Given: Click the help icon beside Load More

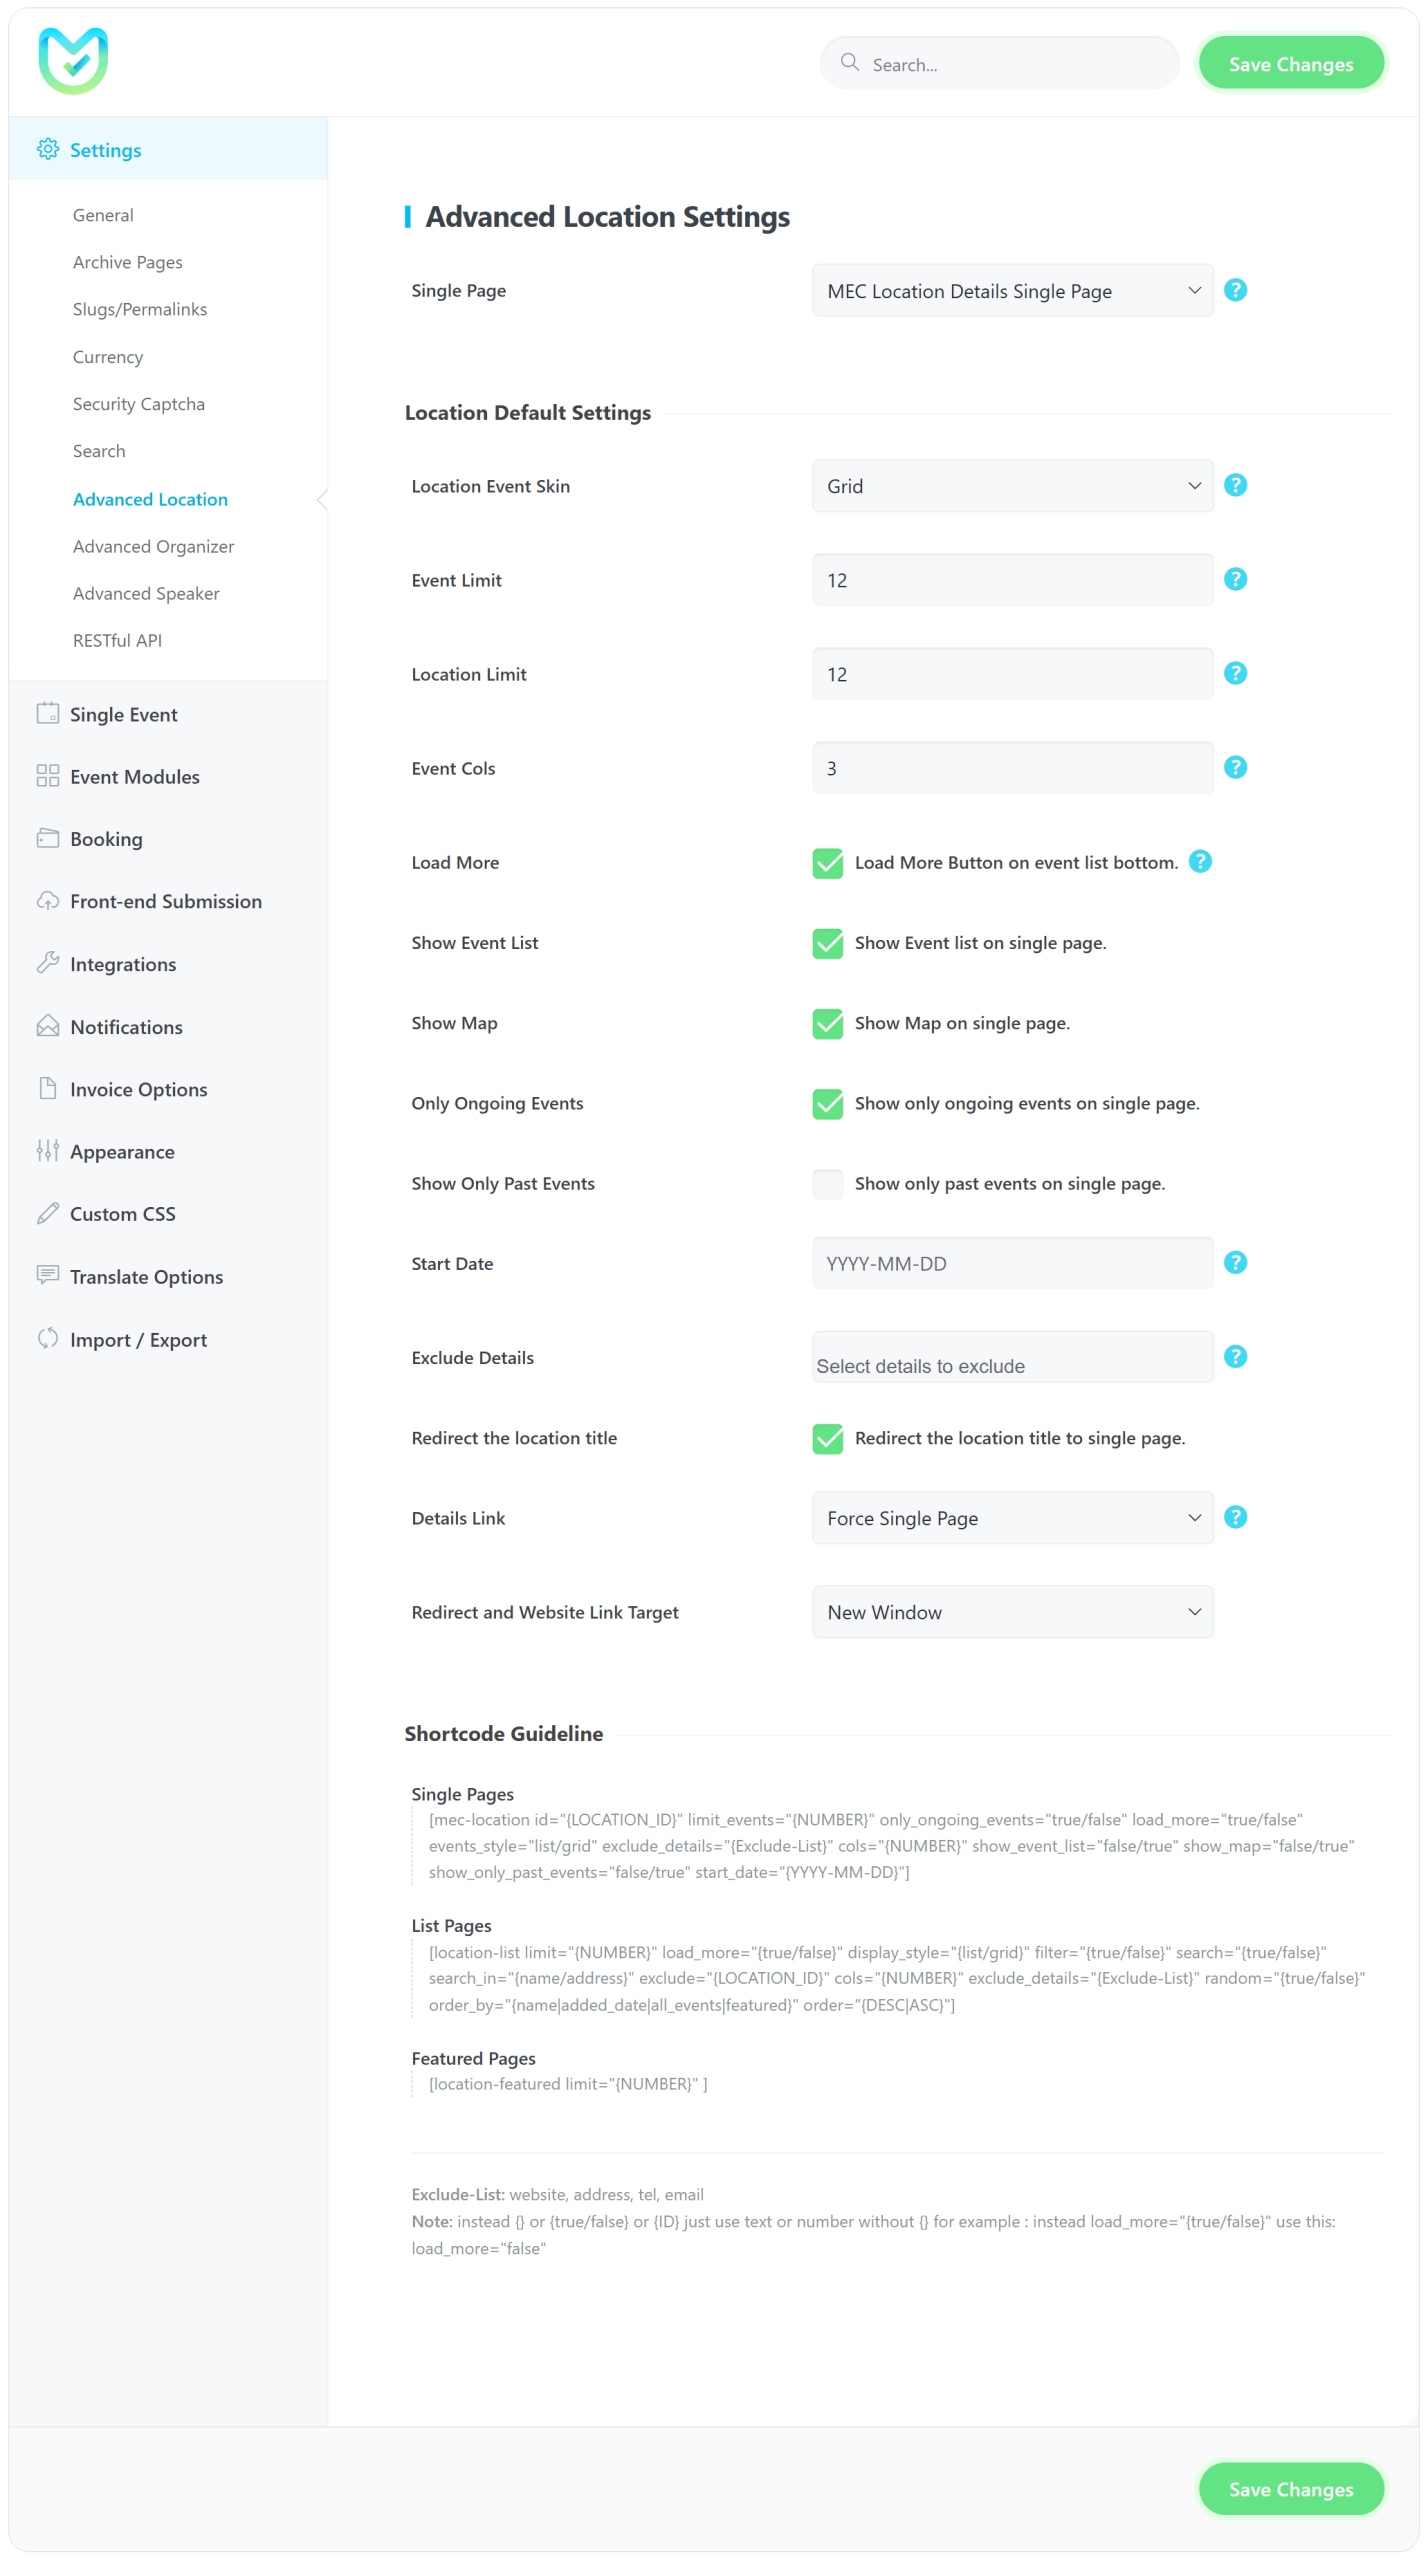Looking at the screenshot, I should point(1200,862).
